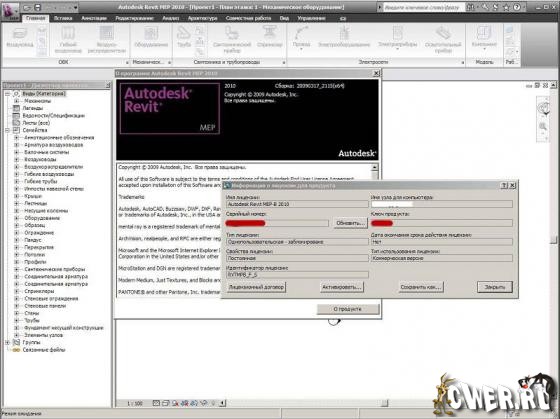
Task: Click the InfoCenter binoculars search icon
Action: [x=471, y=7]
